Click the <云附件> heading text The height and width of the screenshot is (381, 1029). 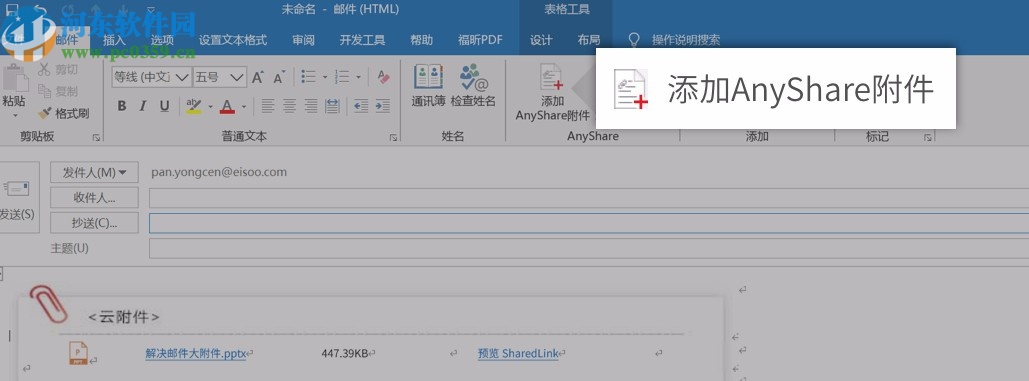click(124, 317)
